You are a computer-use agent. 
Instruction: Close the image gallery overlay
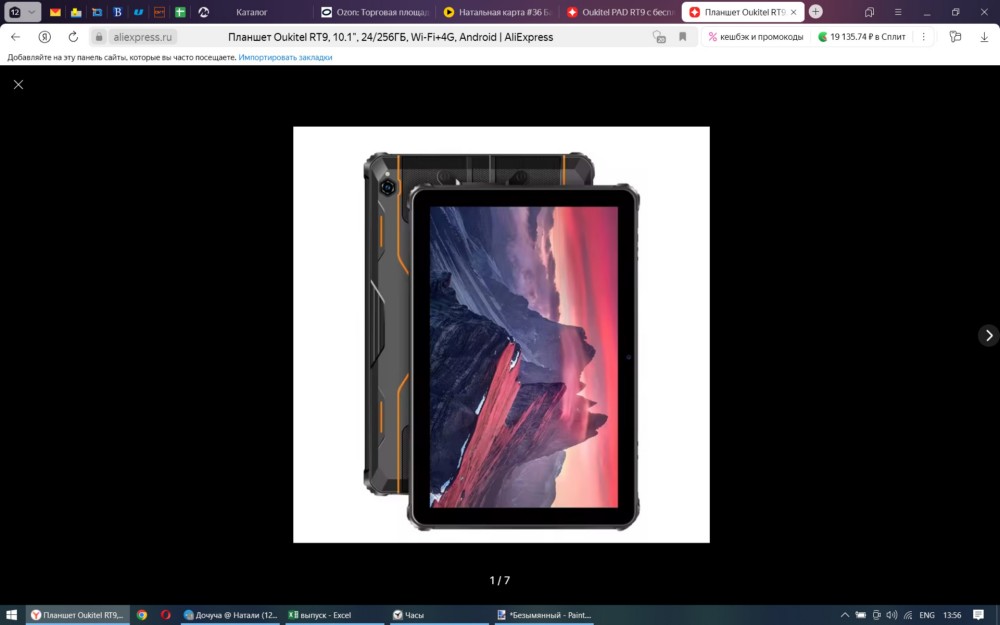(18, 85)
